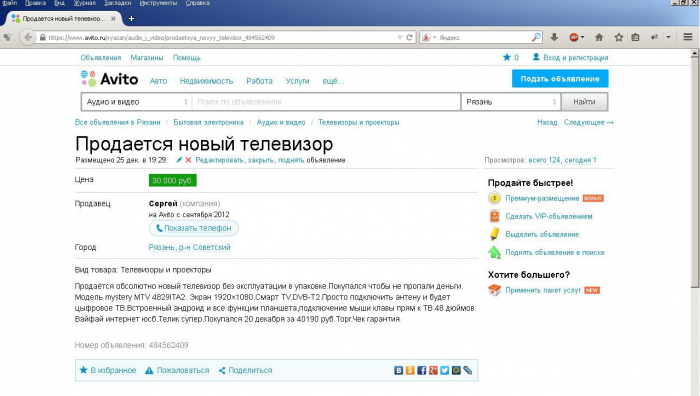Click 'Показать телефон' button
The width and height of the screenshot is (700, 396).
[194, 228]
